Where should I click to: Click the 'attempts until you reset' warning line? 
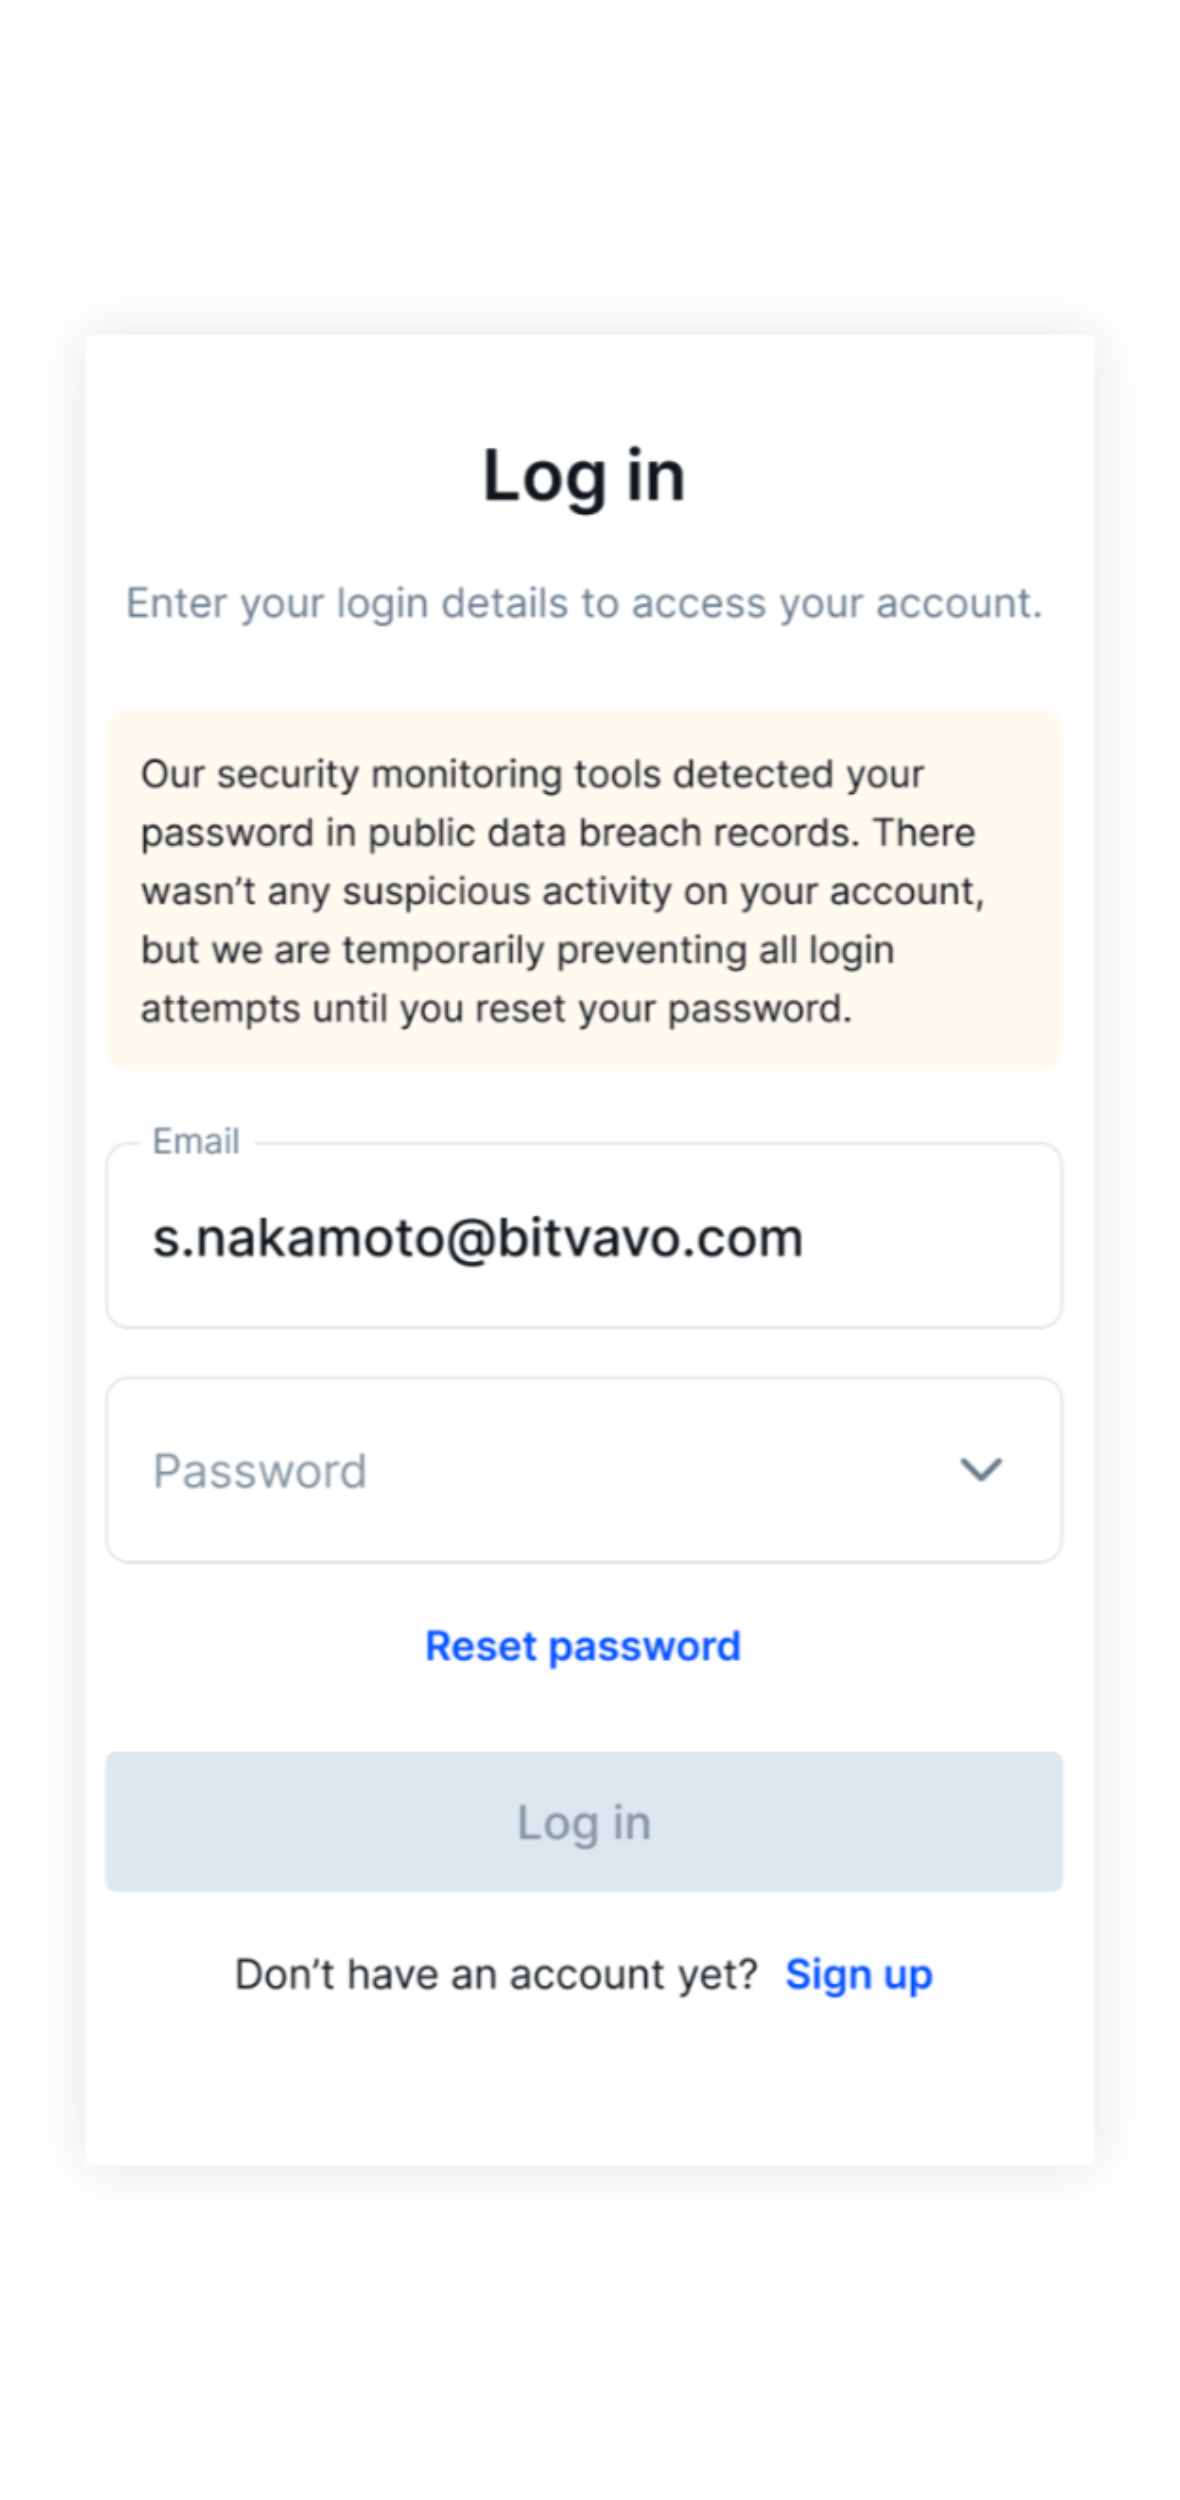point(496,1009)
